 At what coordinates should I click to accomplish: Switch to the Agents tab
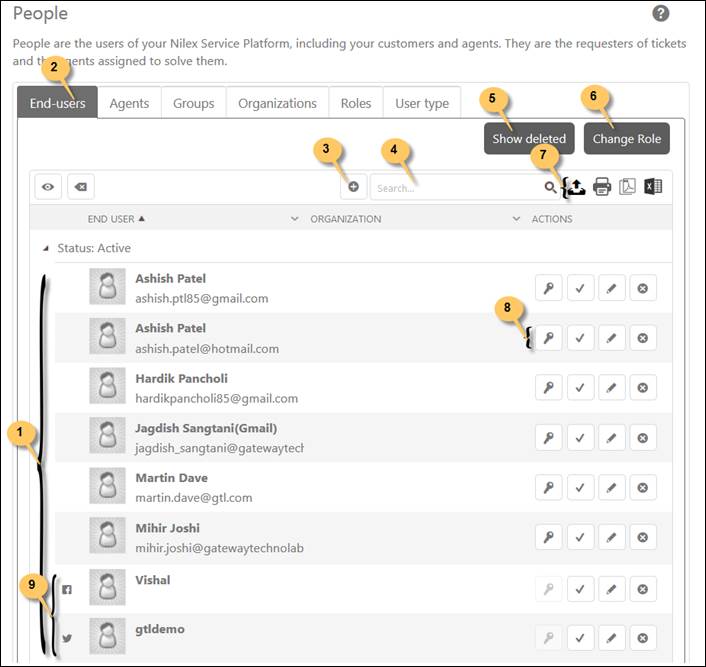point(129,103)
